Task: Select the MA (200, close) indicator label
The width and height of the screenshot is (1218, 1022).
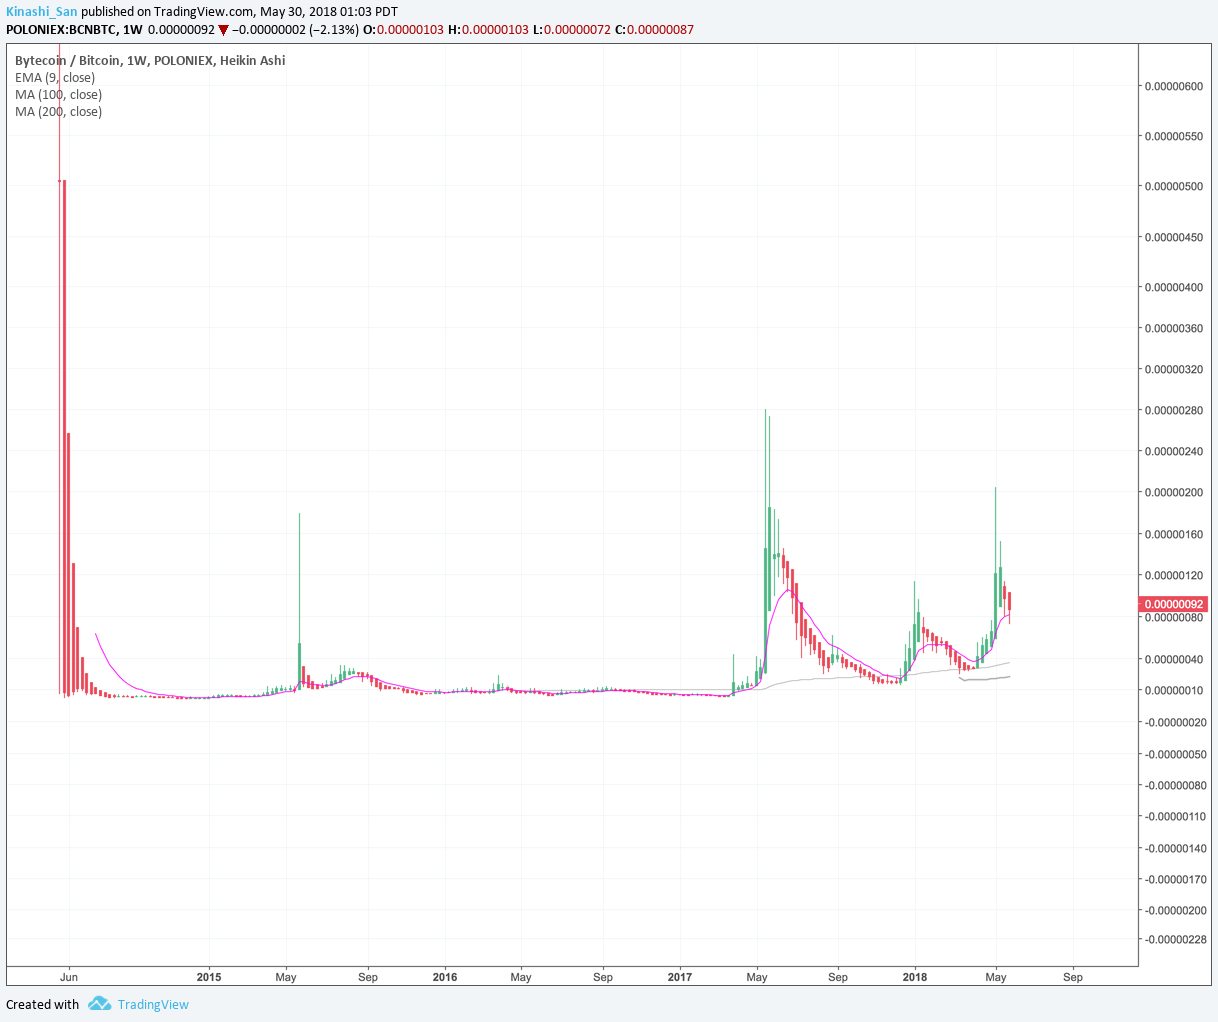Action: tap(58, 111)
